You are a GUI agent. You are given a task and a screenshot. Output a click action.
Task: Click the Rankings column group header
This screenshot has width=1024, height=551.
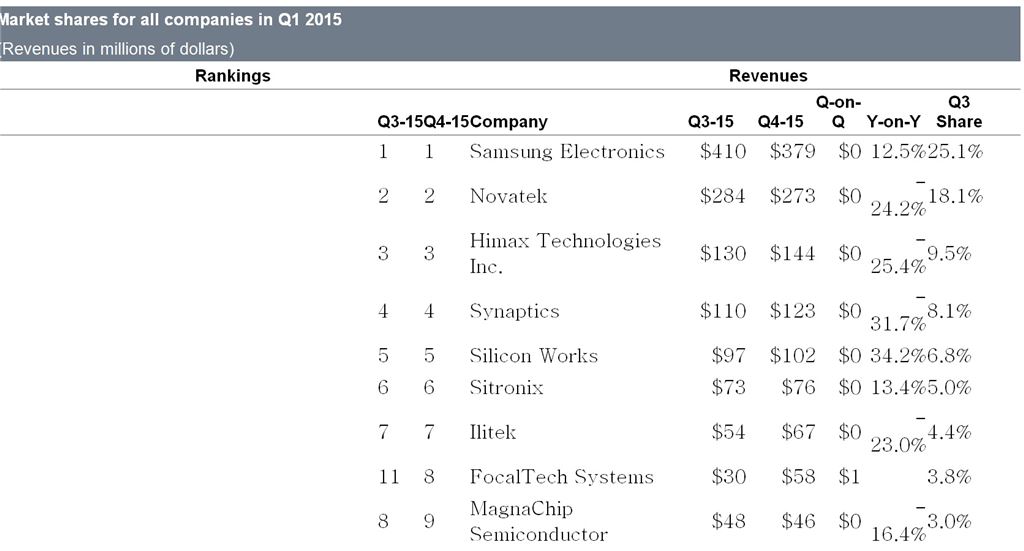click(232, 76)
